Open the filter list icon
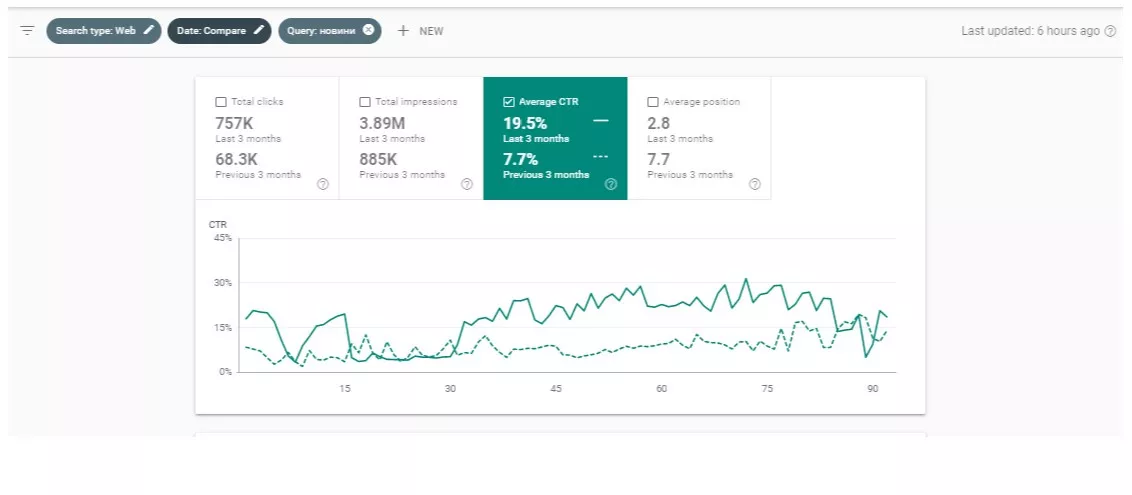Screen dimensions: 1132x495 27,31
